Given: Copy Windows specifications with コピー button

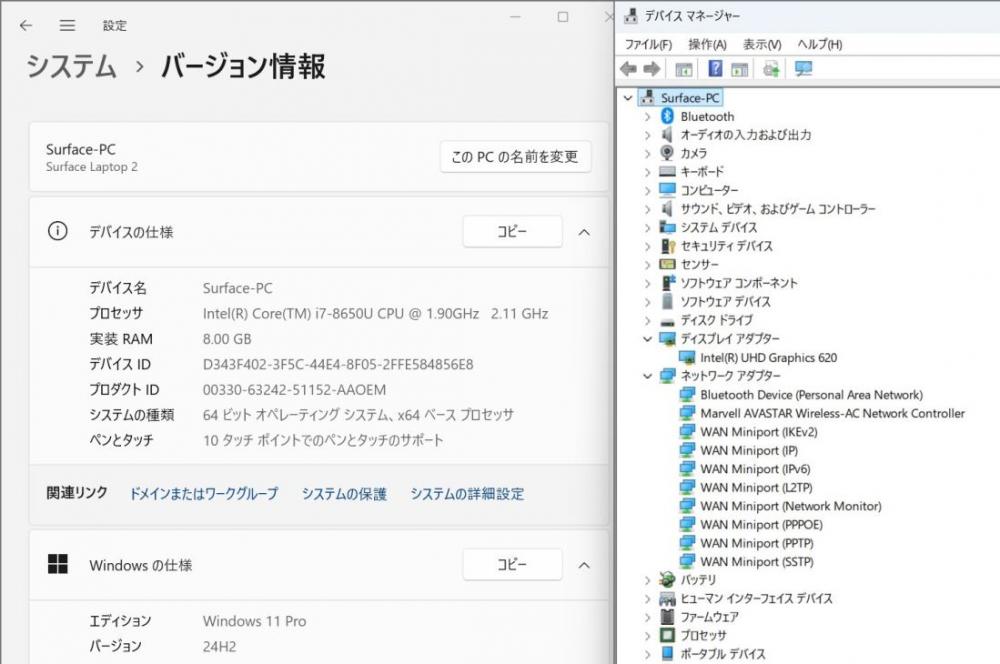Looking at the screenshot, I should [512, 564].
